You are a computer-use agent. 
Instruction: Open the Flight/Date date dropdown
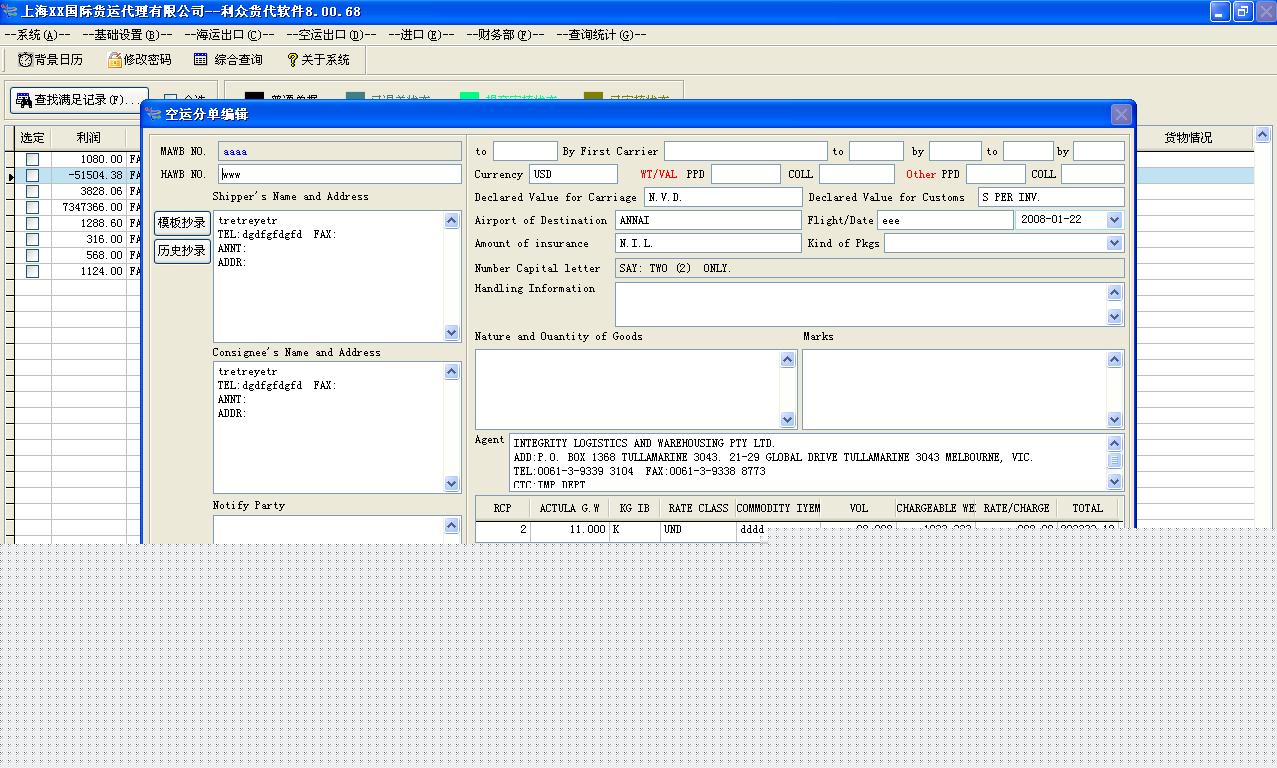[1114, 220]
